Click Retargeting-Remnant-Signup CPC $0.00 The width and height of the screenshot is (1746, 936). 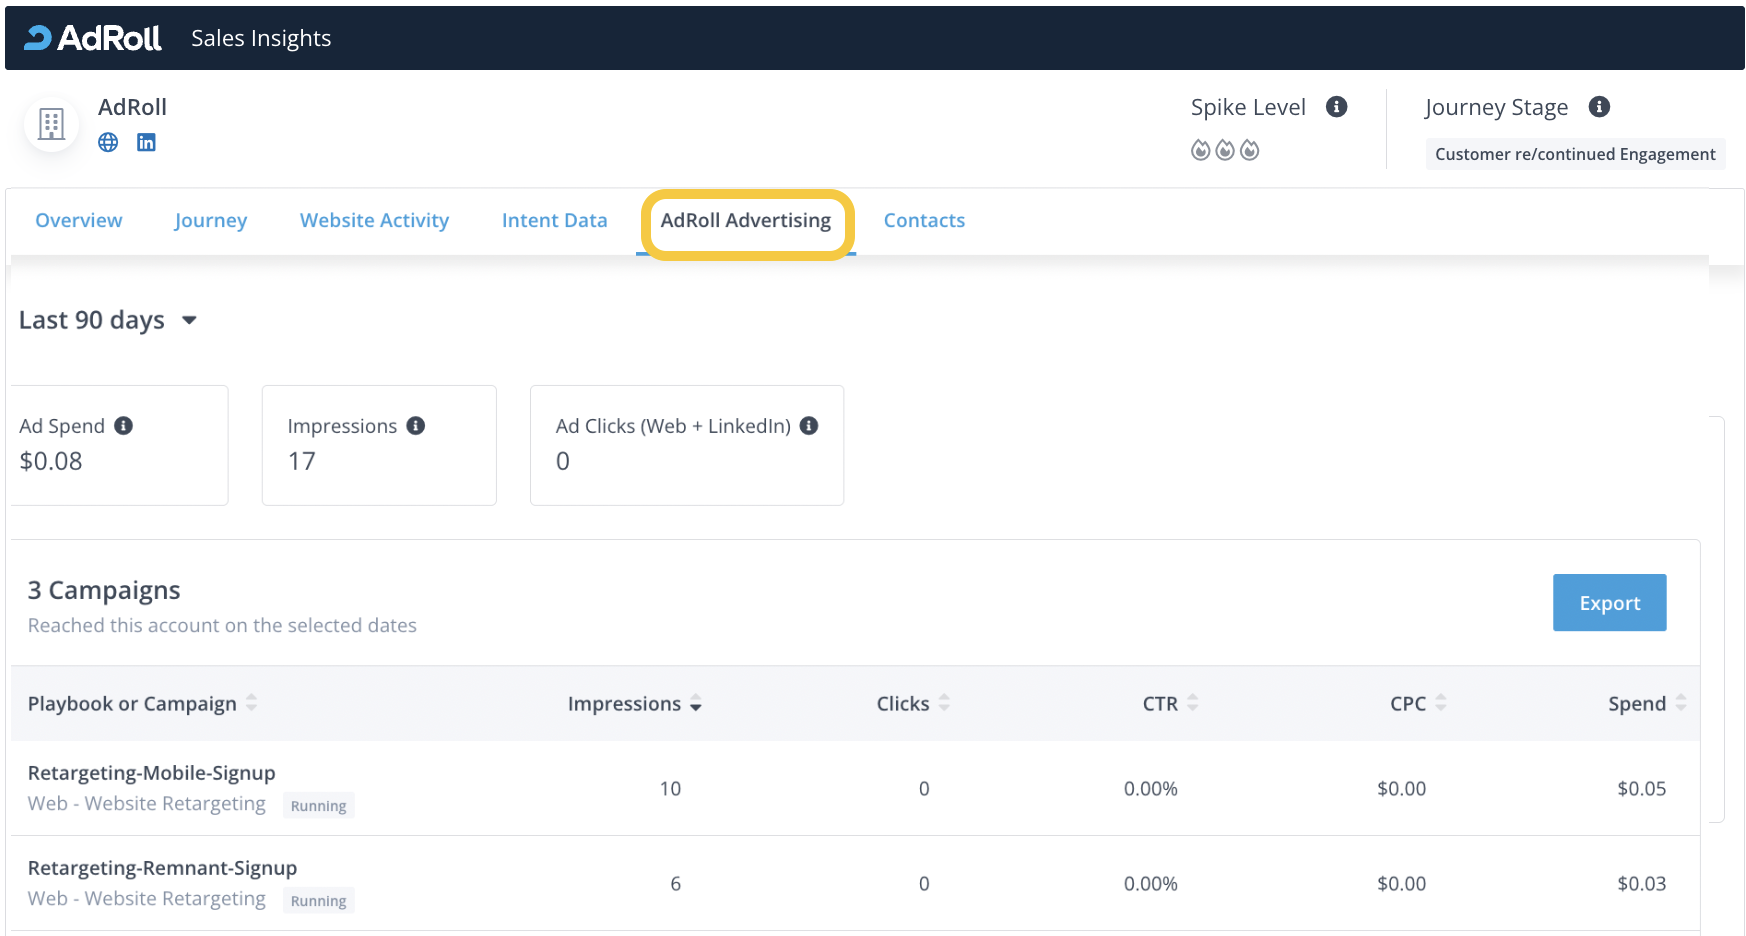click(1402, 884)
